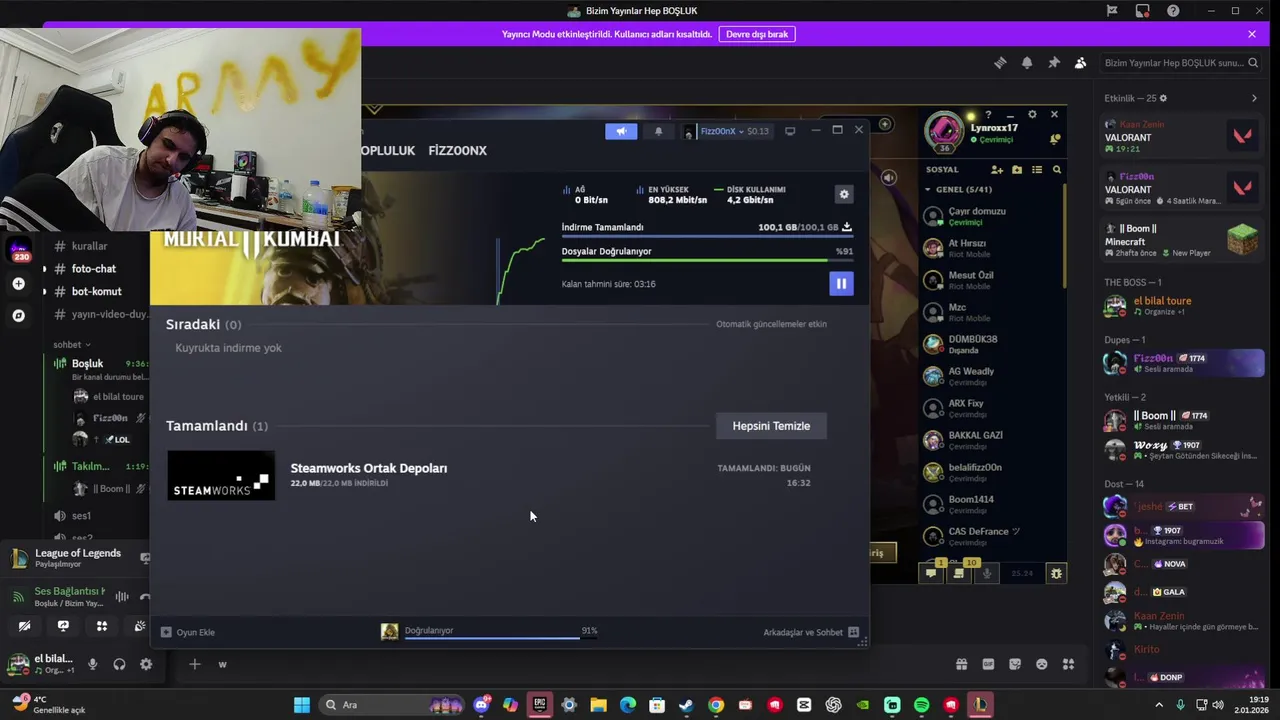Viewport: 1280px width, 720px height.
Task: Toggle Discord camera off button
Action: [25, 626]
